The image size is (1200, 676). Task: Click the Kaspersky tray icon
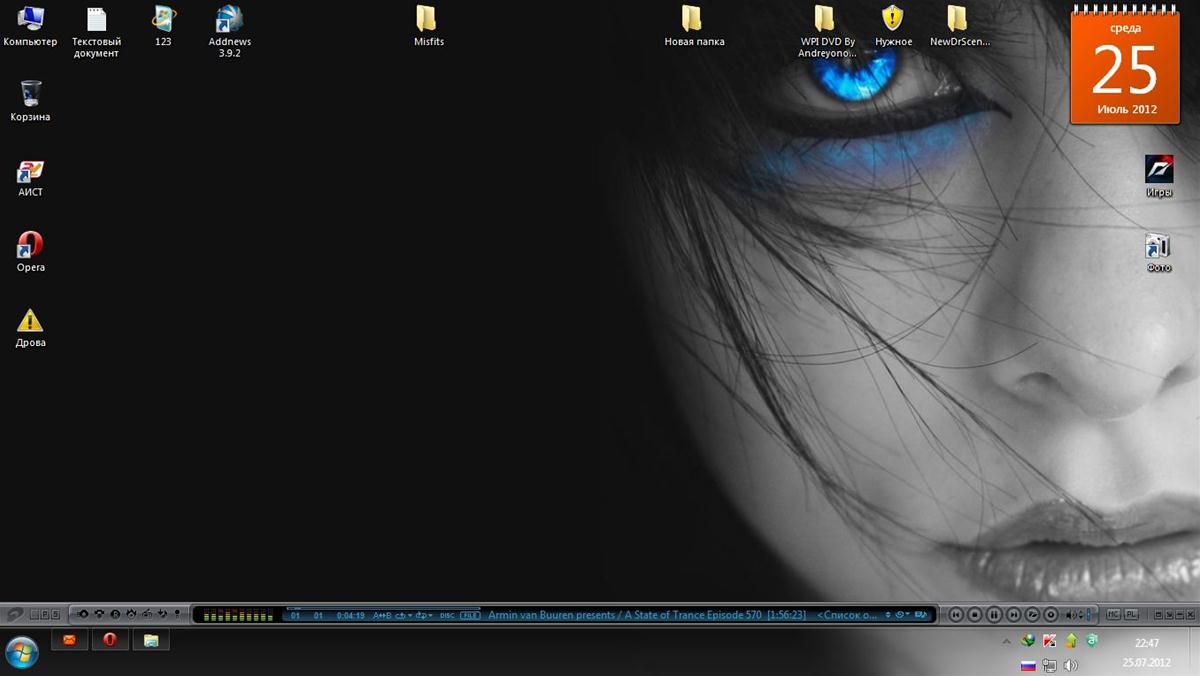click(x=1049, y=641)
